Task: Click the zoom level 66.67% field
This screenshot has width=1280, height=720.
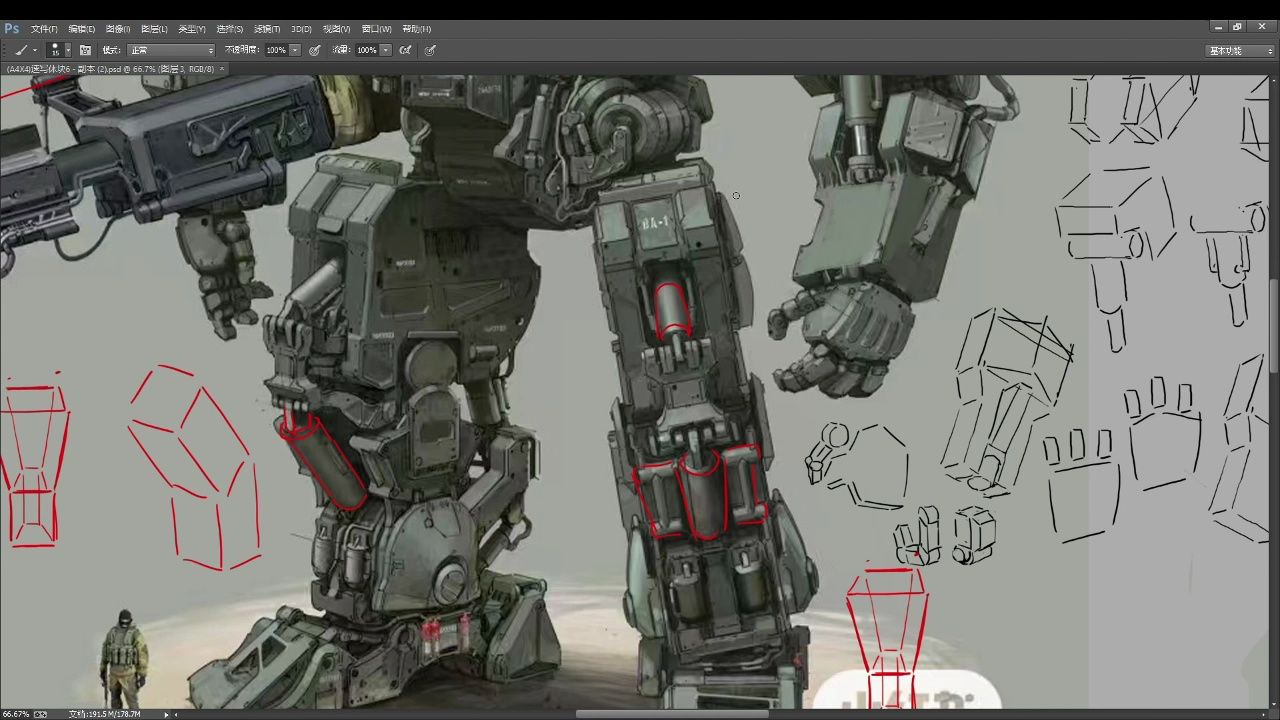Action: (x=15, y=714)
